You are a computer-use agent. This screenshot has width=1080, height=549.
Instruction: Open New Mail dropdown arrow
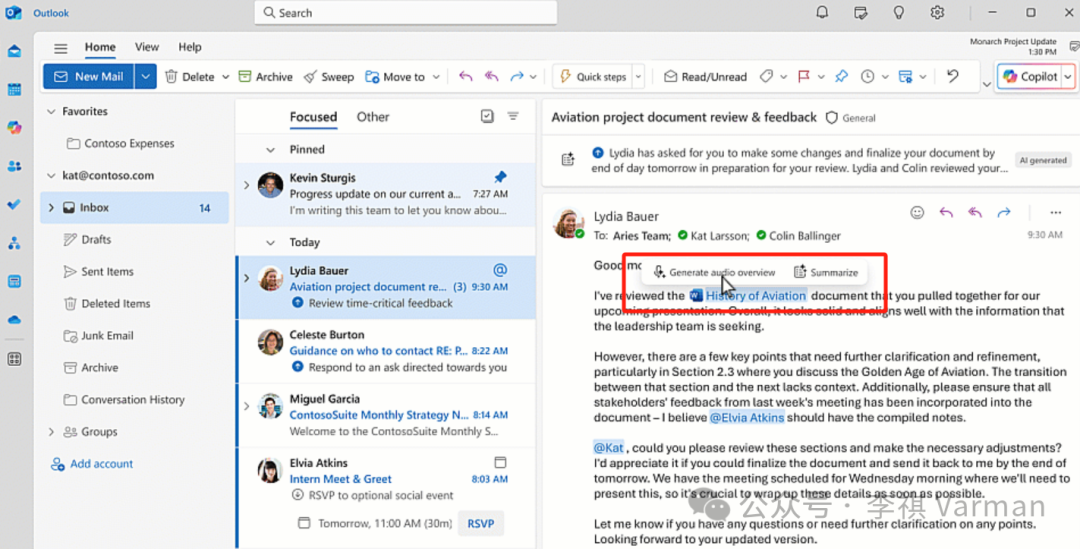pos(145,76)
